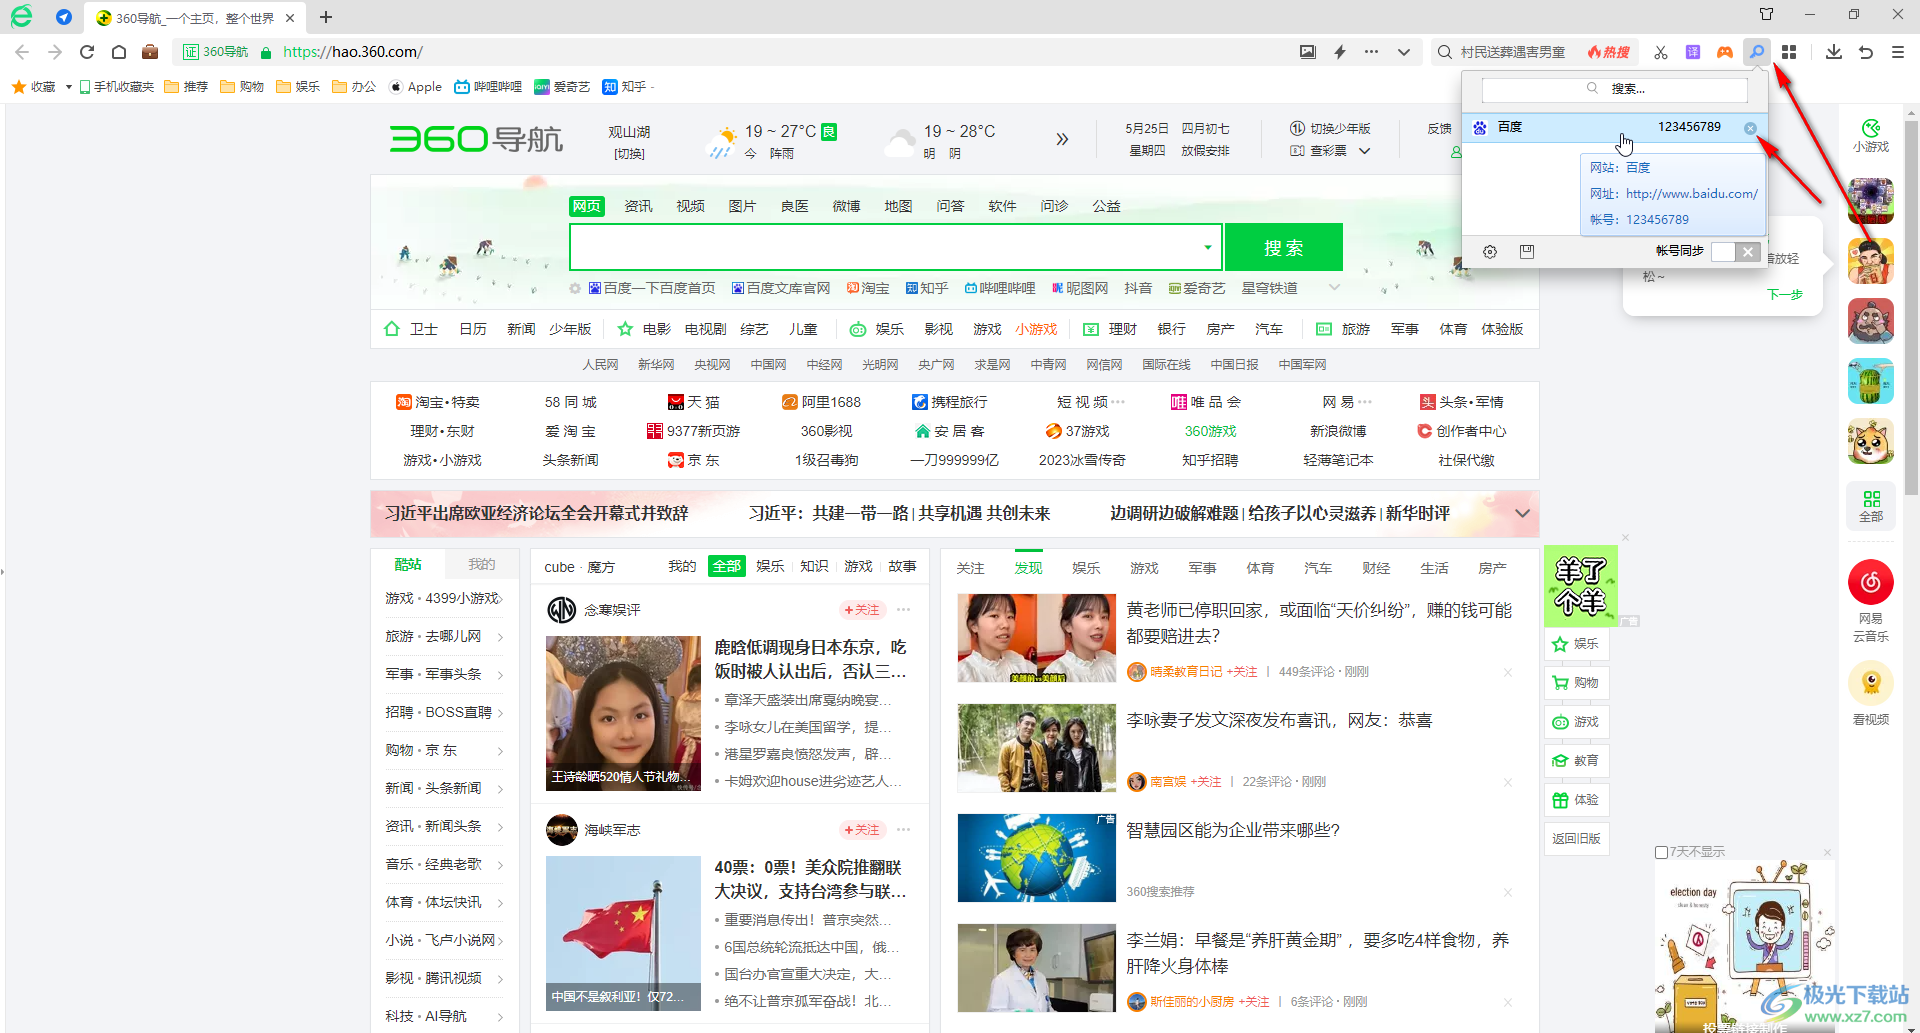The image size is (1920, 1033).
Task: Open the address bar three-dots menu
Action: tap(1371, 52)
